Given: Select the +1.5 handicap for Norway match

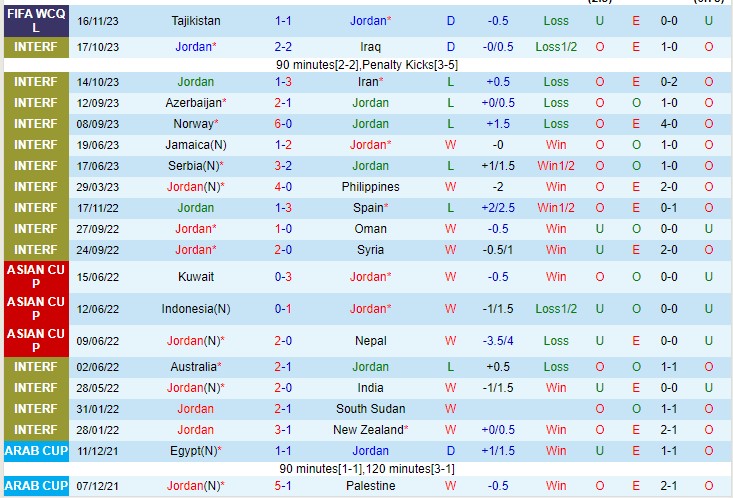Looking at the screenshot, I should pyautogui.click(x=498, y=124).
